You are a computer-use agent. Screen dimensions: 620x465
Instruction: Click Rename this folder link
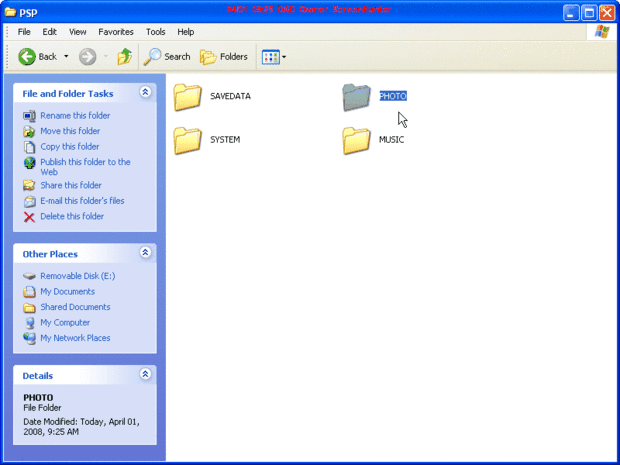coord(75,115)
